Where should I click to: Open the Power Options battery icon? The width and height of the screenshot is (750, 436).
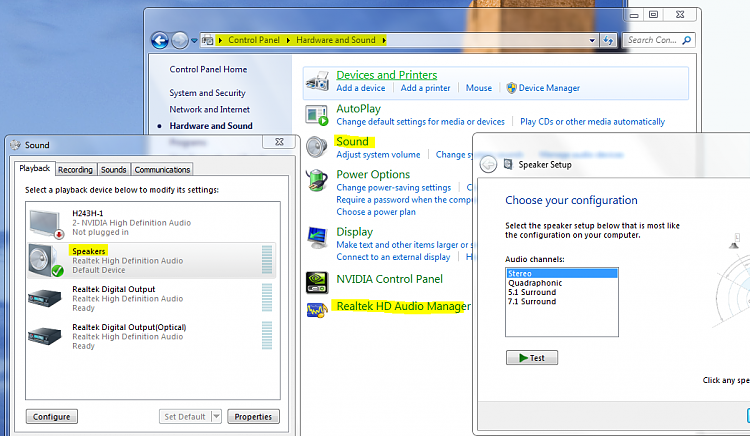[317, 180]
